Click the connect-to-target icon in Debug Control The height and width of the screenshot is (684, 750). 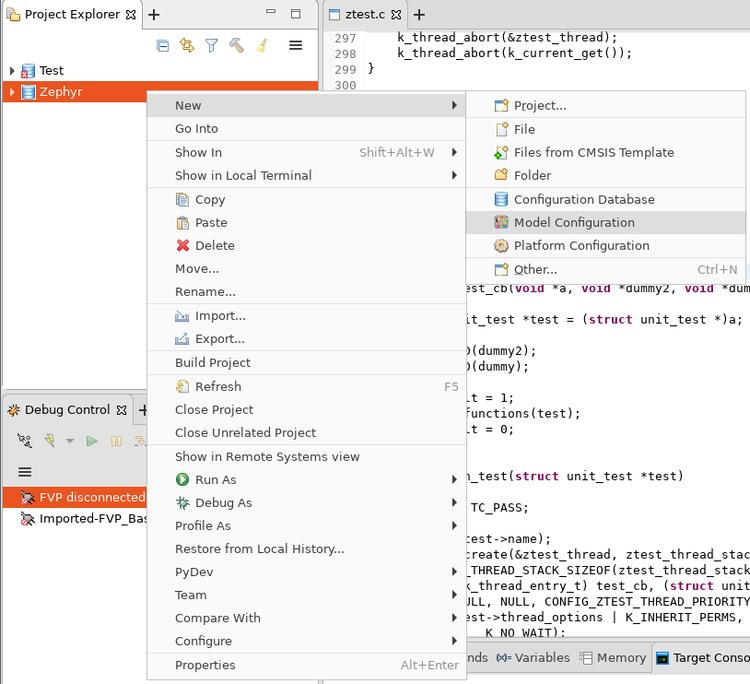tap(25, 441)
